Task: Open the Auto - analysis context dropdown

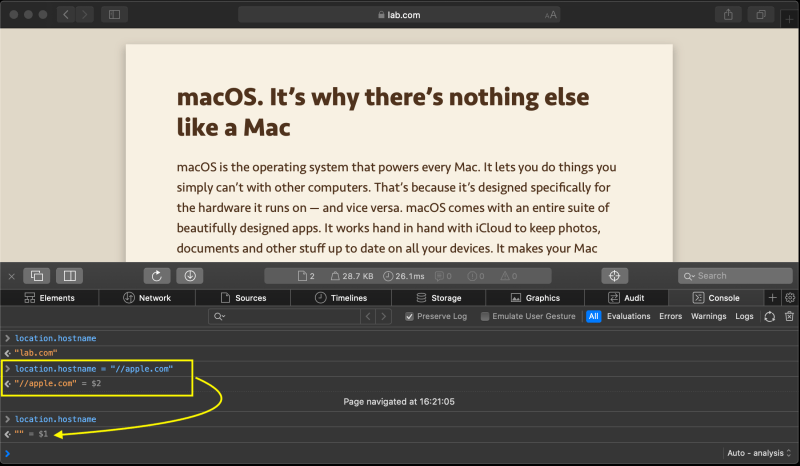Action: point(759,453)
